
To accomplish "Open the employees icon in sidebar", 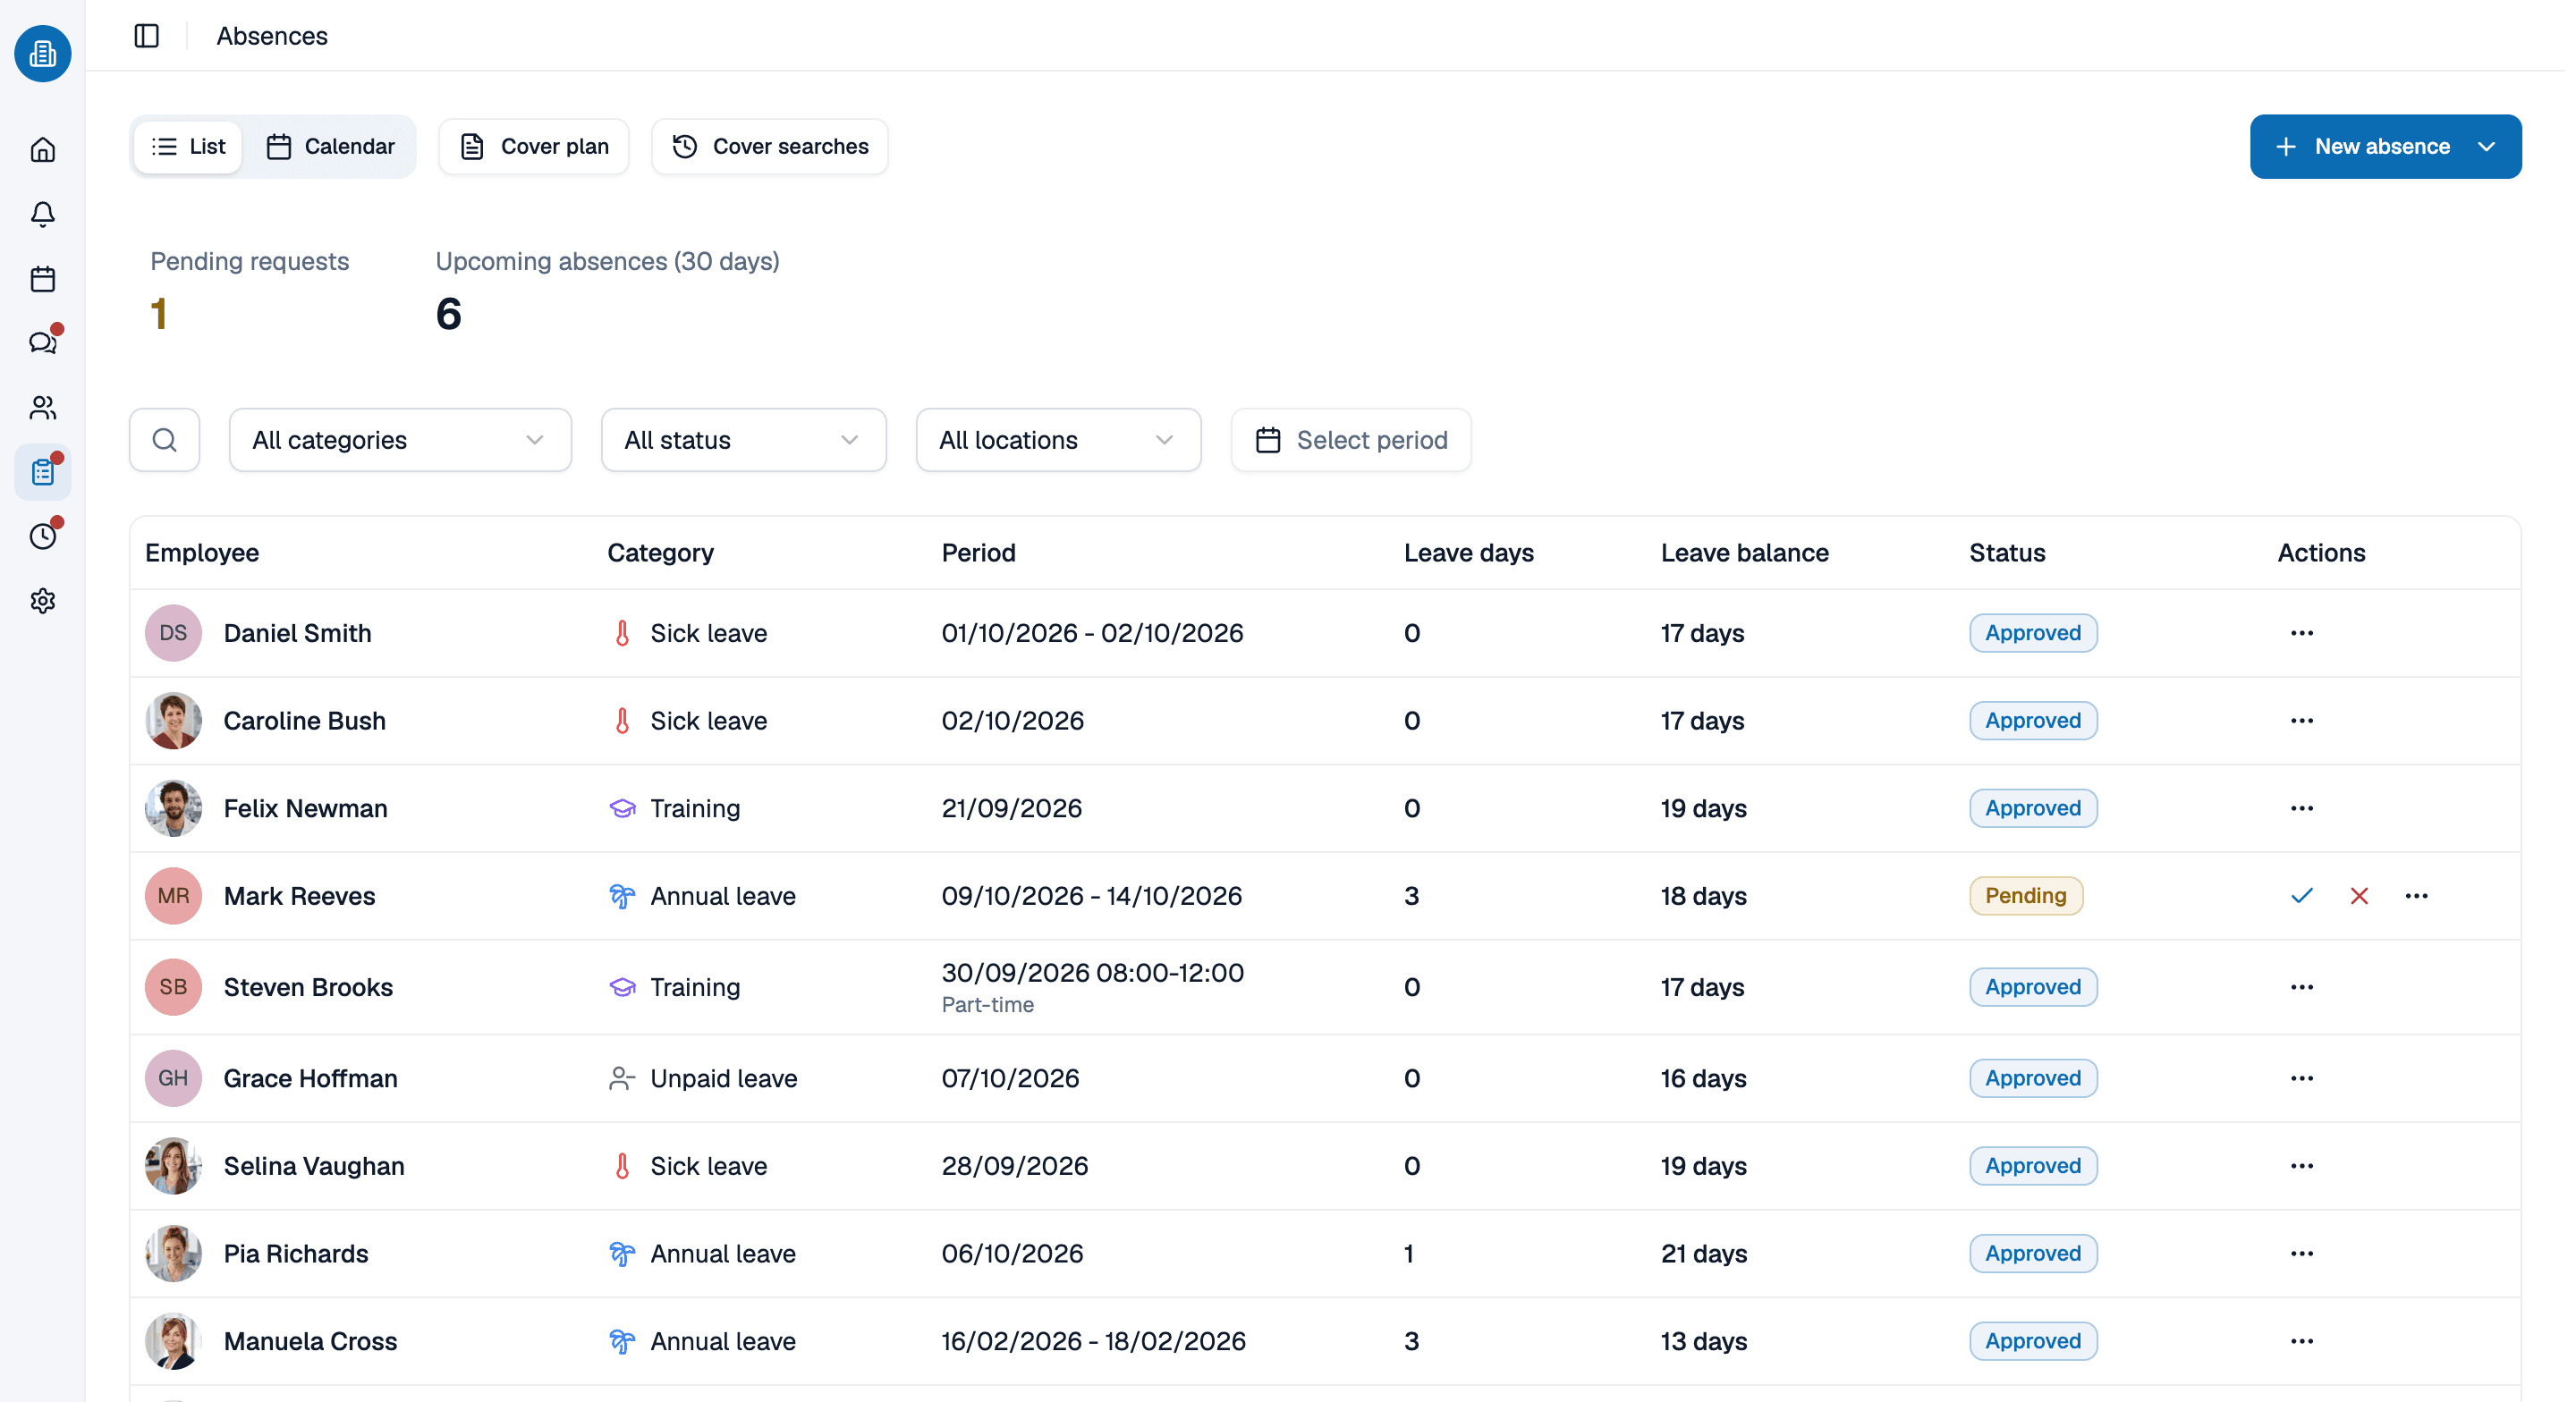I will [x=43, y=408].
